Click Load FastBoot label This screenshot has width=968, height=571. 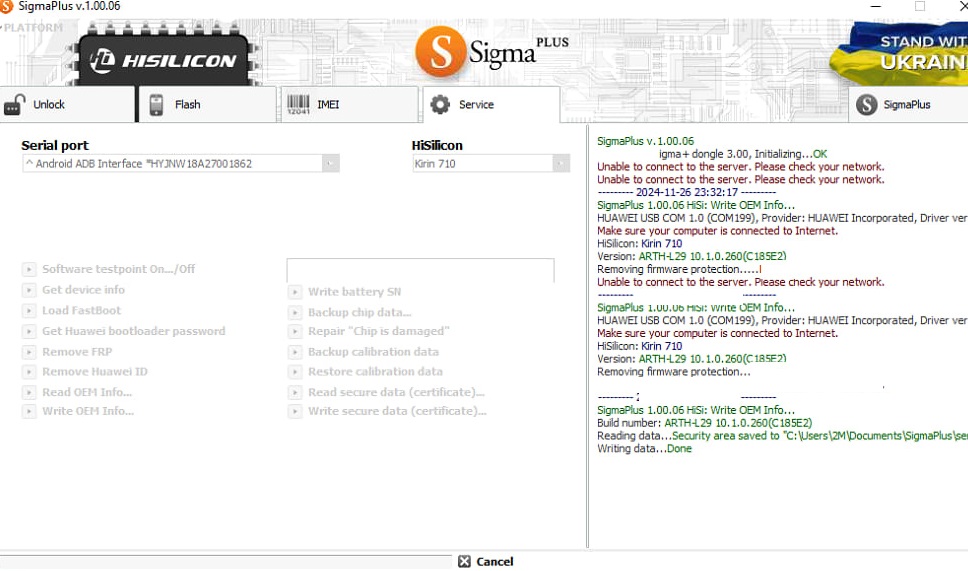click(x=81, y=311)
